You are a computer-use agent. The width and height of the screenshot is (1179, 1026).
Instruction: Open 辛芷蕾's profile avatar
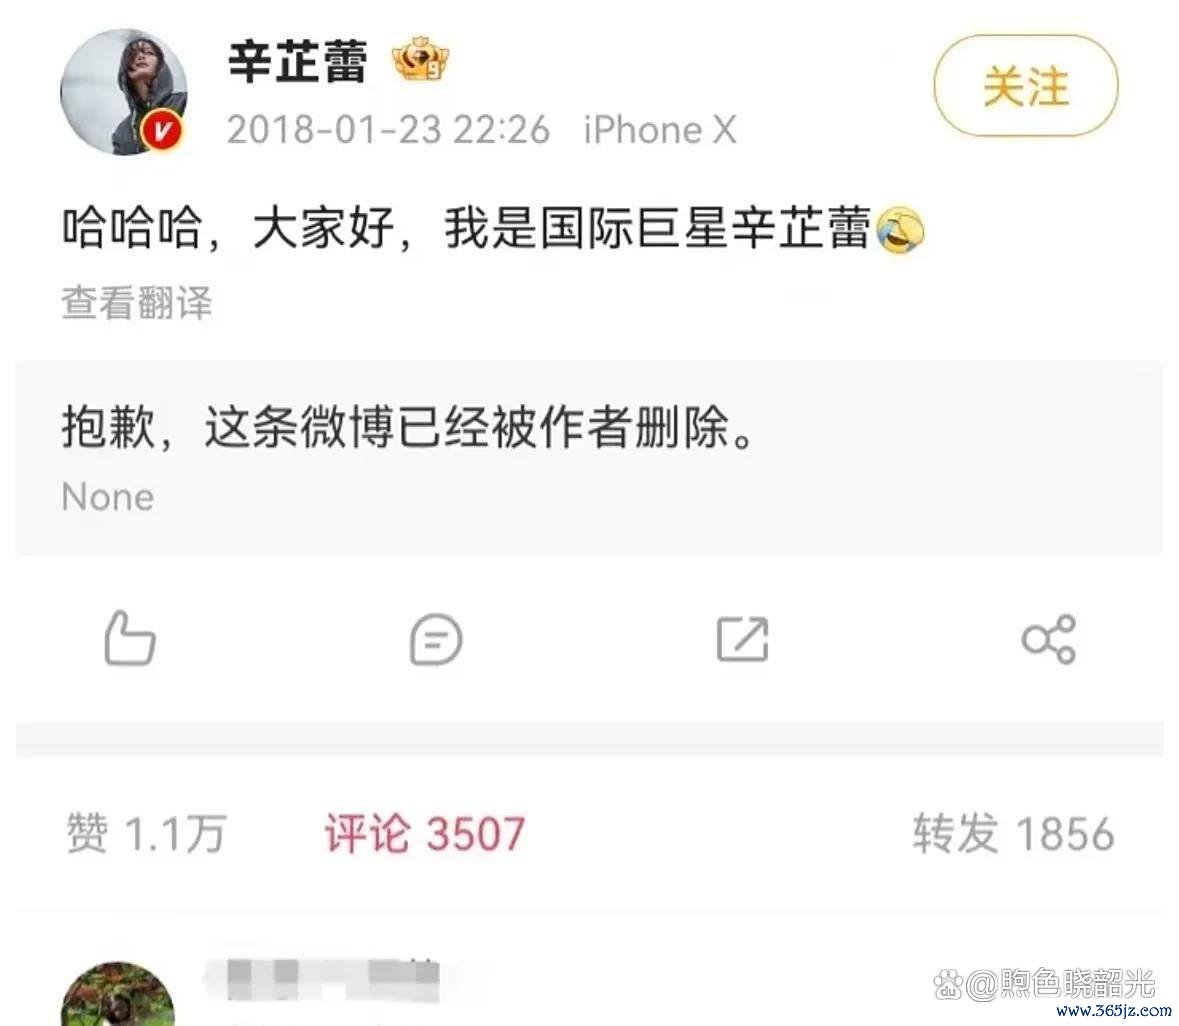123,92
